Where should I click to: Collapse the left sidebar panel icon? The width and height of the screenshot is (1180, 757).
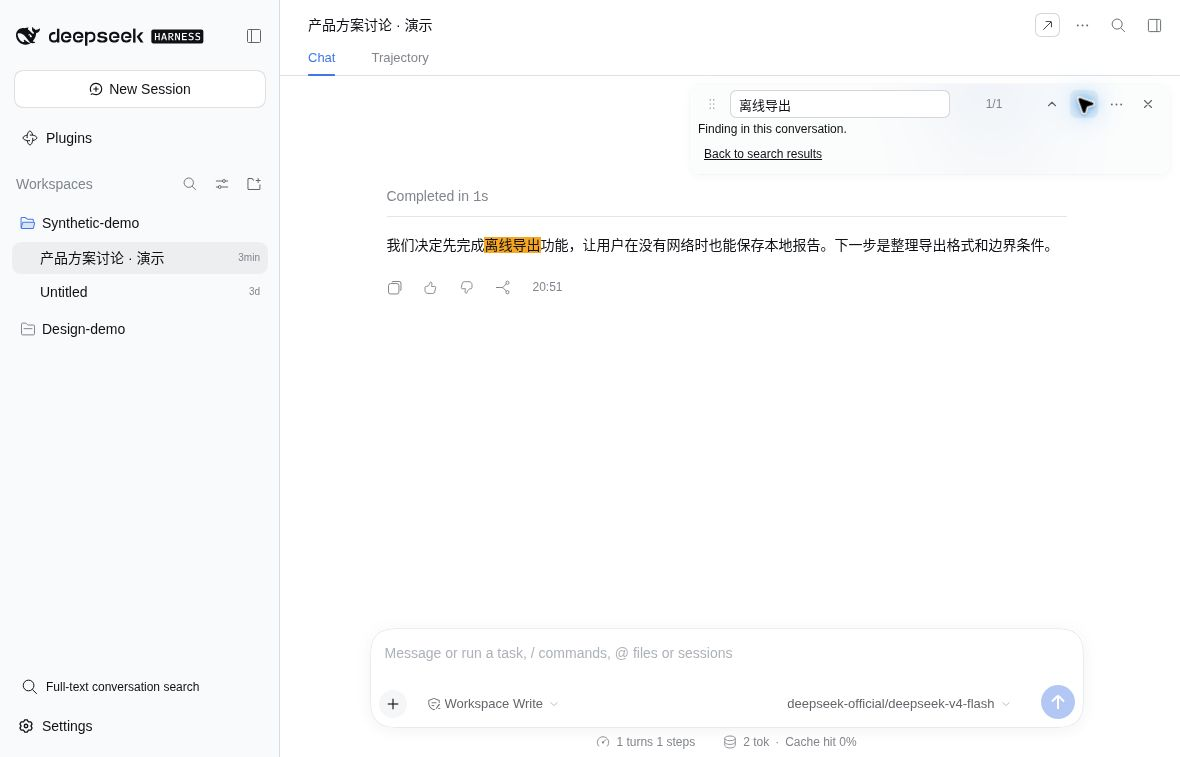(x=254, y=36)
